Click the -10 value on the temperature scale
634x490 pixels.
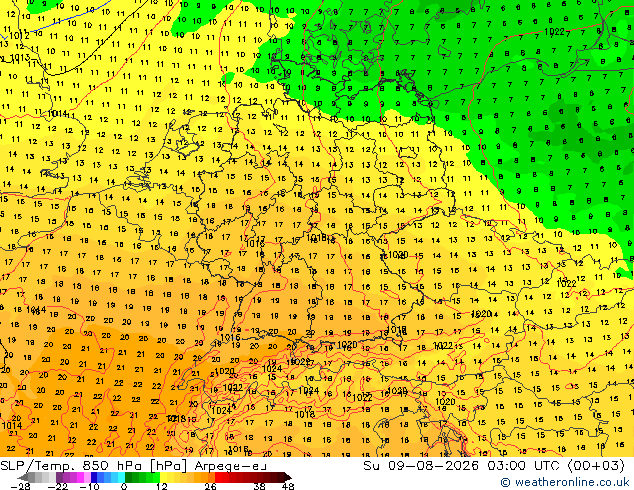click(x=89, y=486)
